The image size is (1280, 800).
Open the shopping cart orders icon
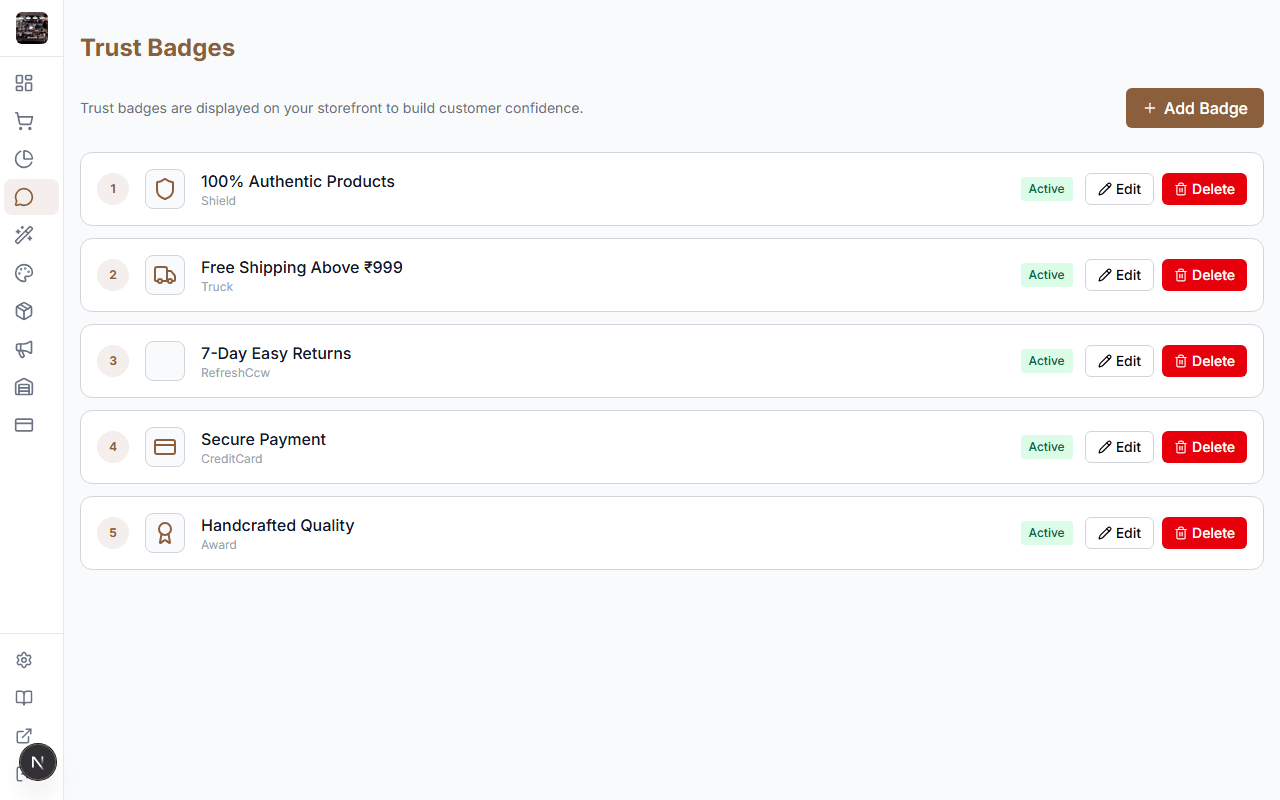click(24, 121)
